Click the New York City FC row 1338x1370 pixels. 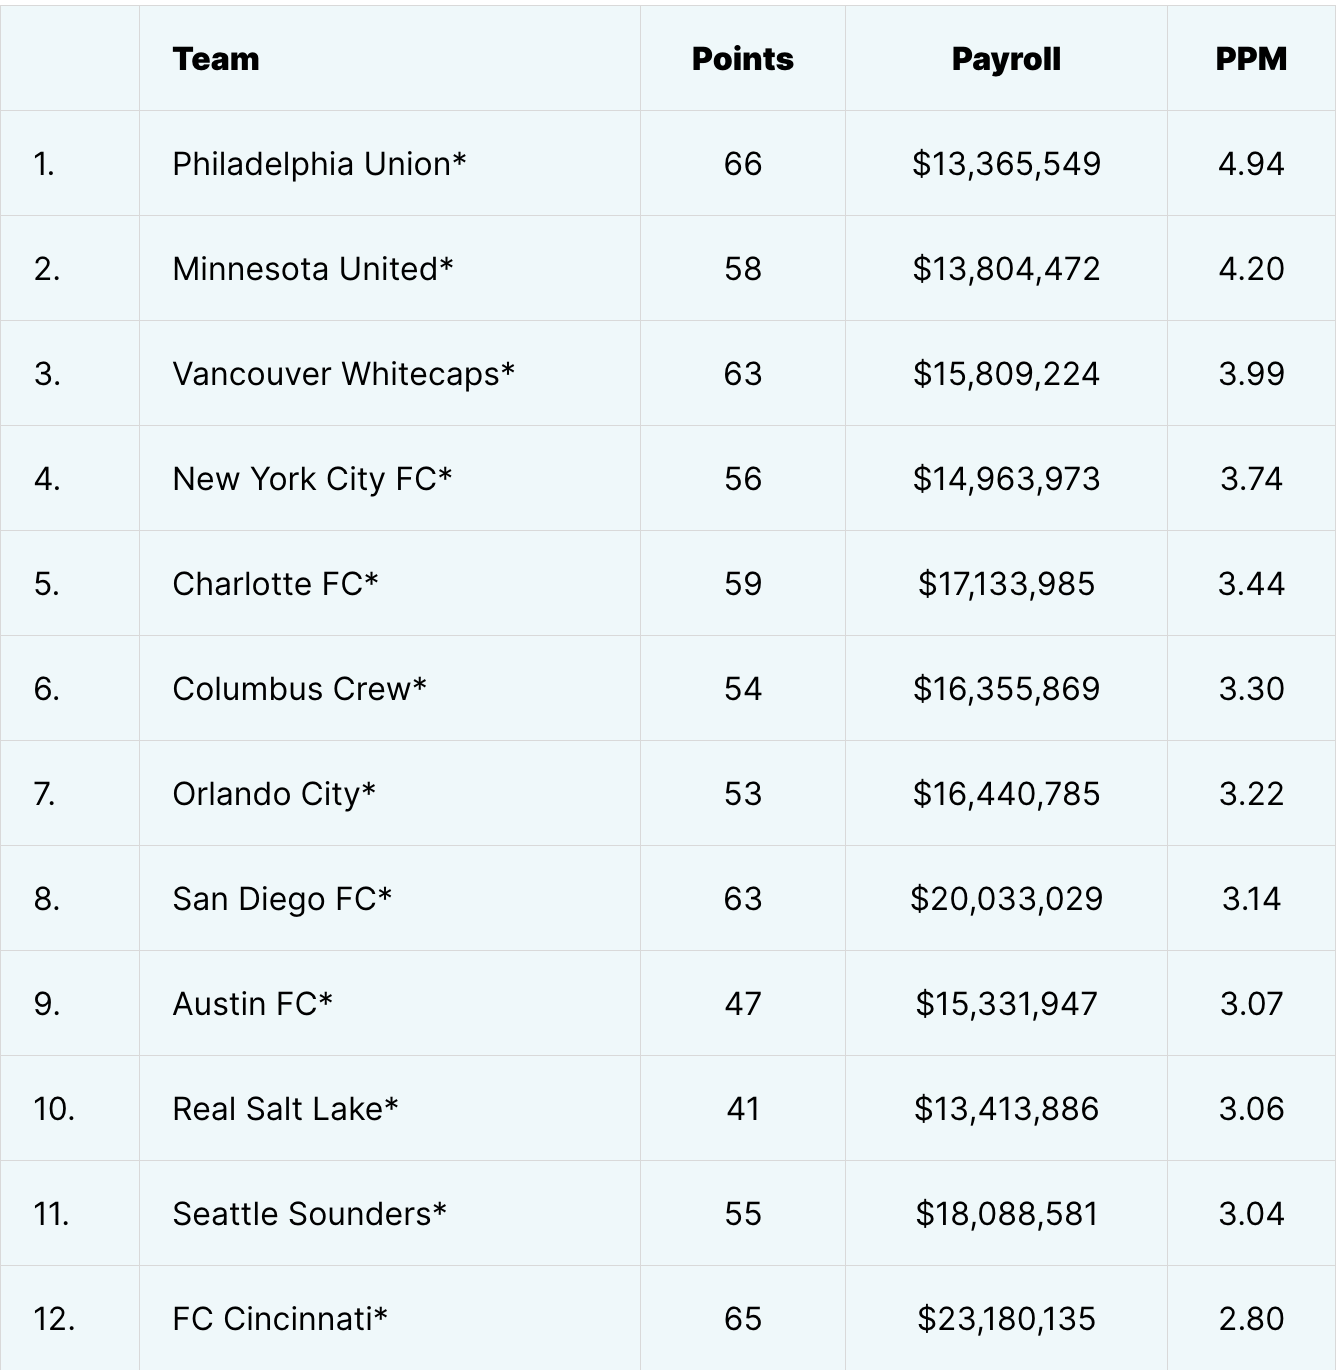[x=312, y=479]
